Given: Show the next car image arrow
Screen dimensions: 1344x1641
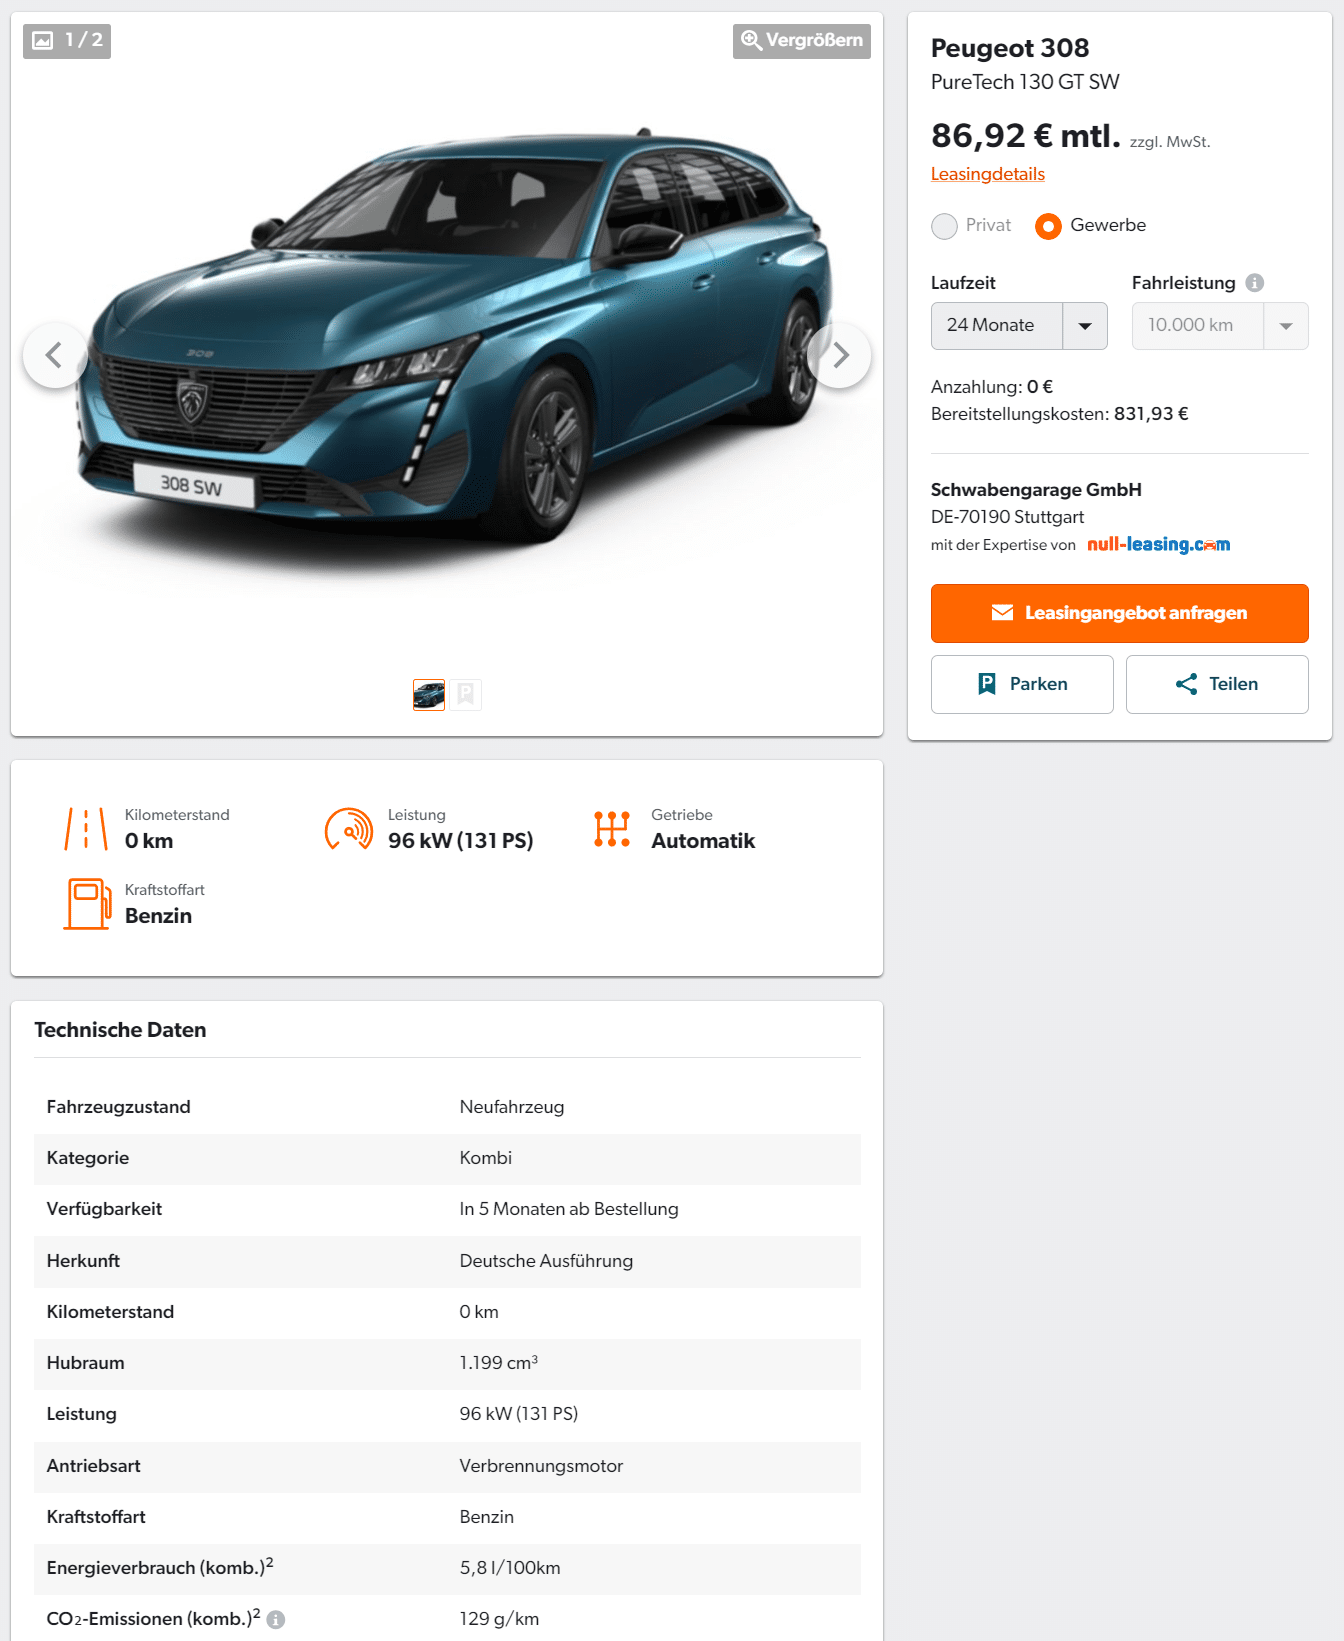Looking at the screenshot, I should [840, 355].
